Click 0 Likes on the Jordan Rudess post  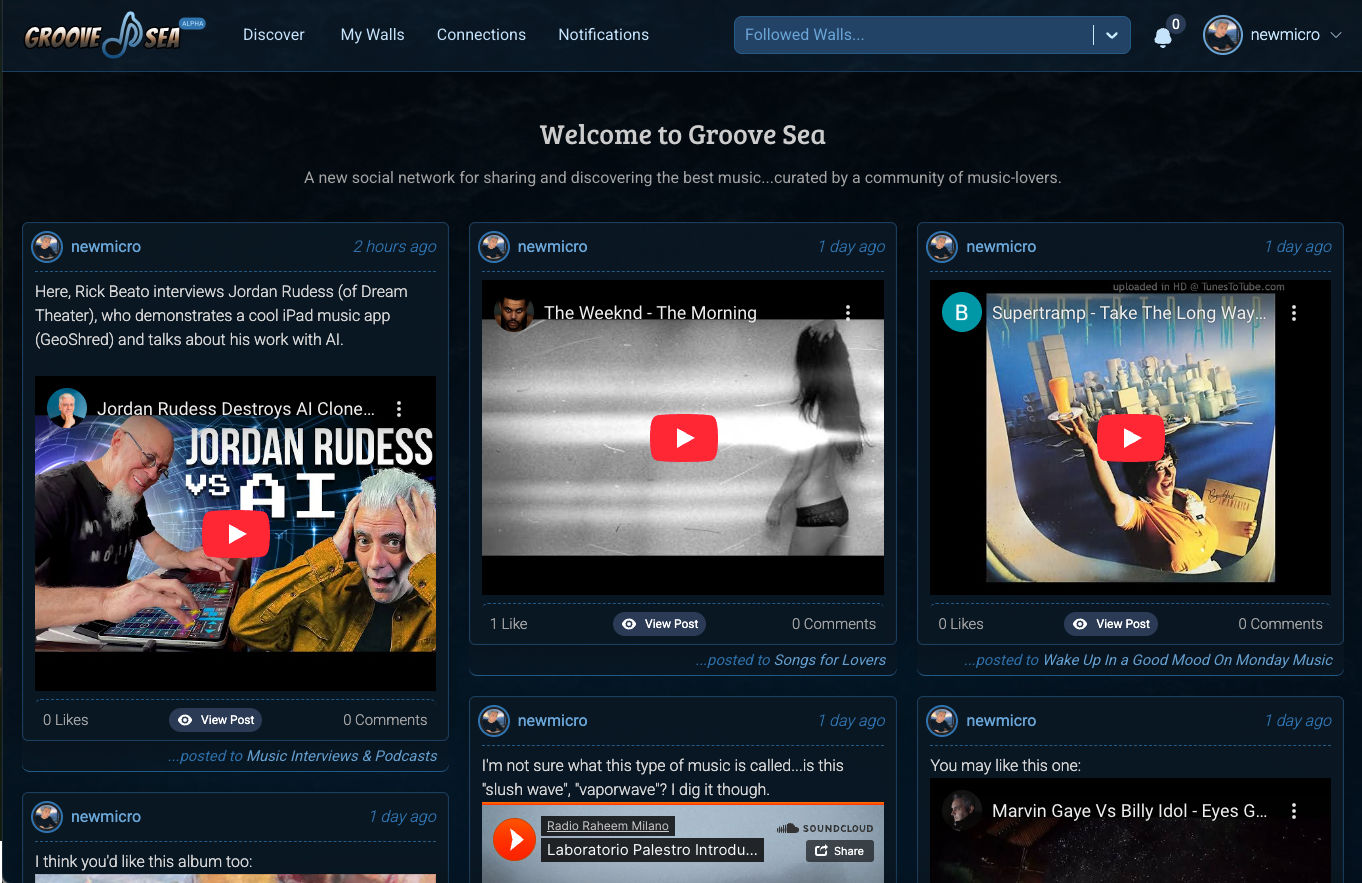point(66,720)
